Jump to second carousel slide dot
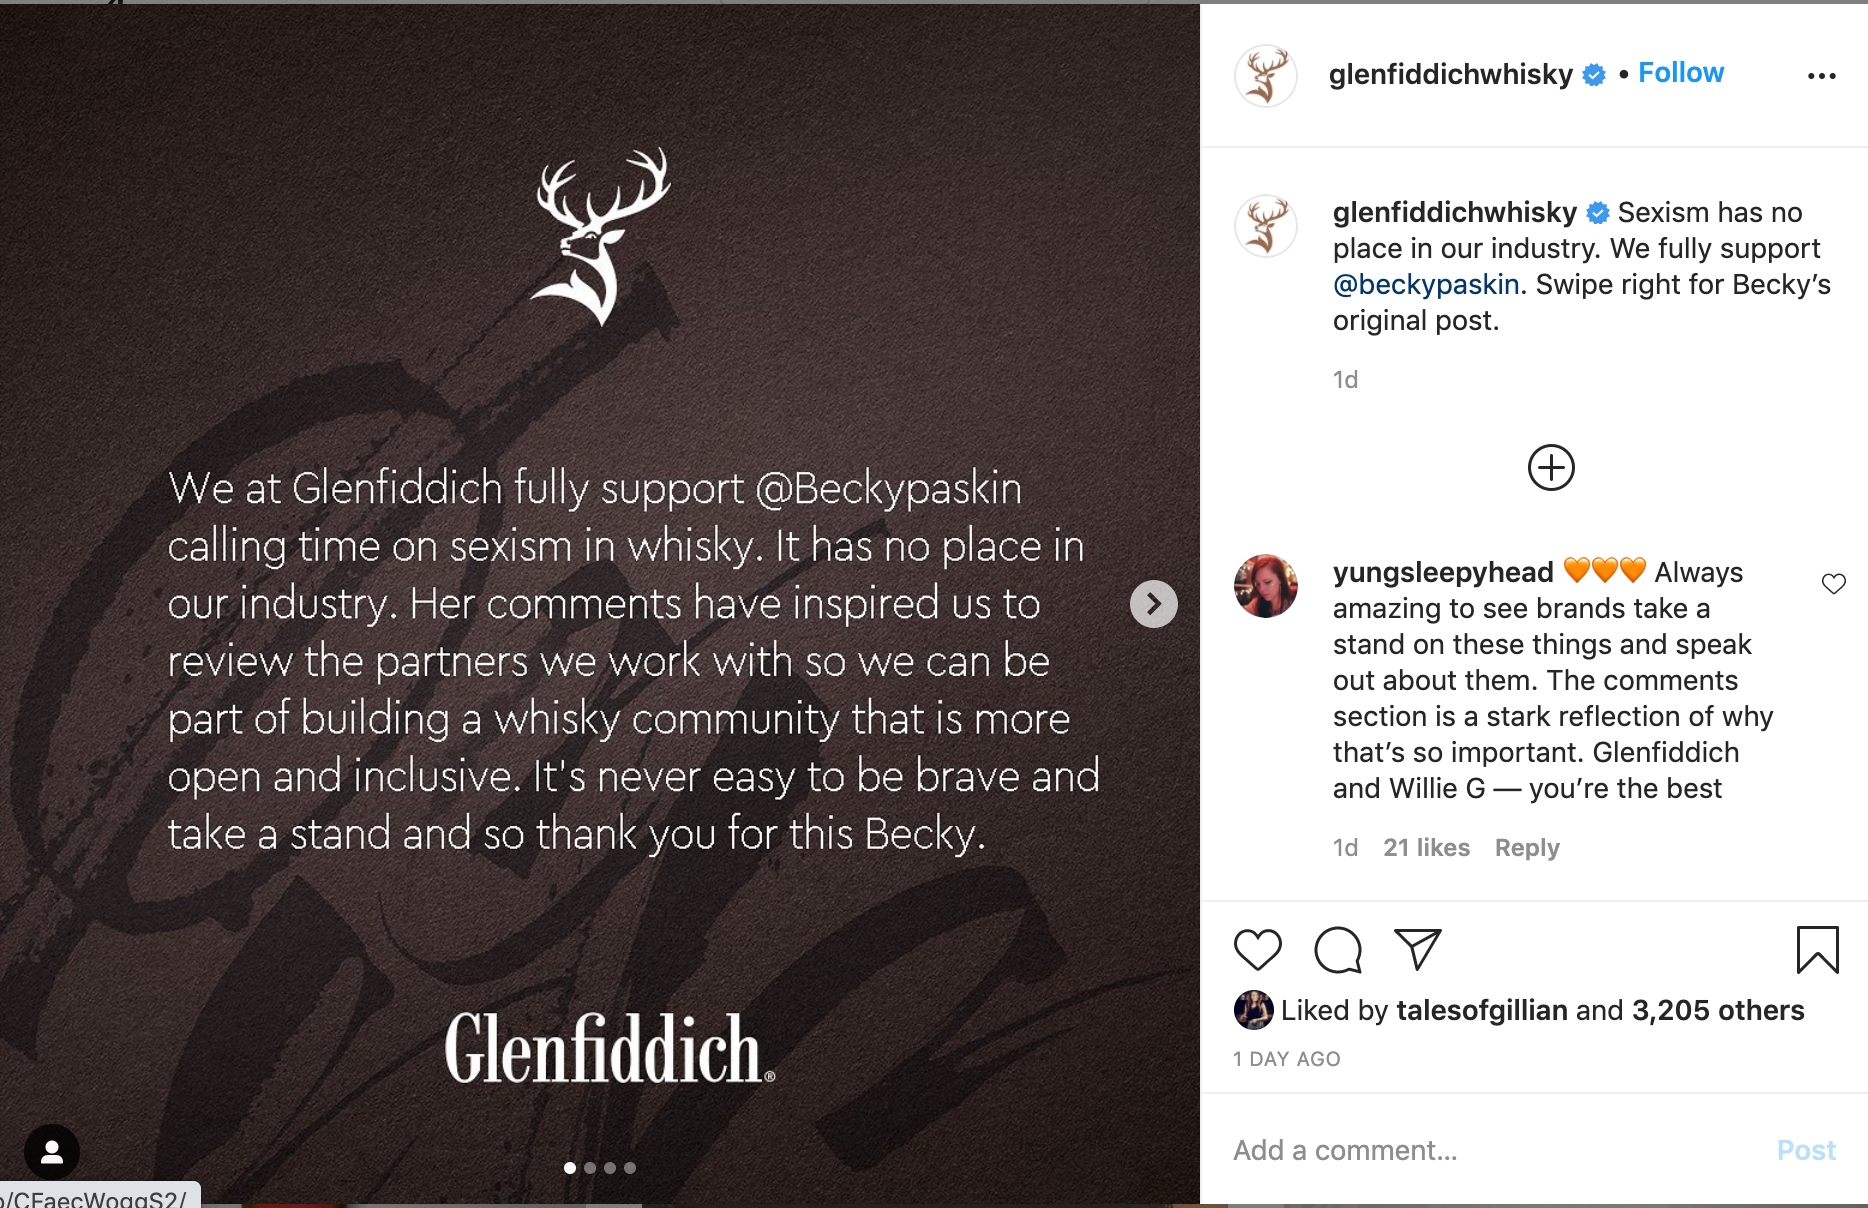 click(x=590, y=1168)
